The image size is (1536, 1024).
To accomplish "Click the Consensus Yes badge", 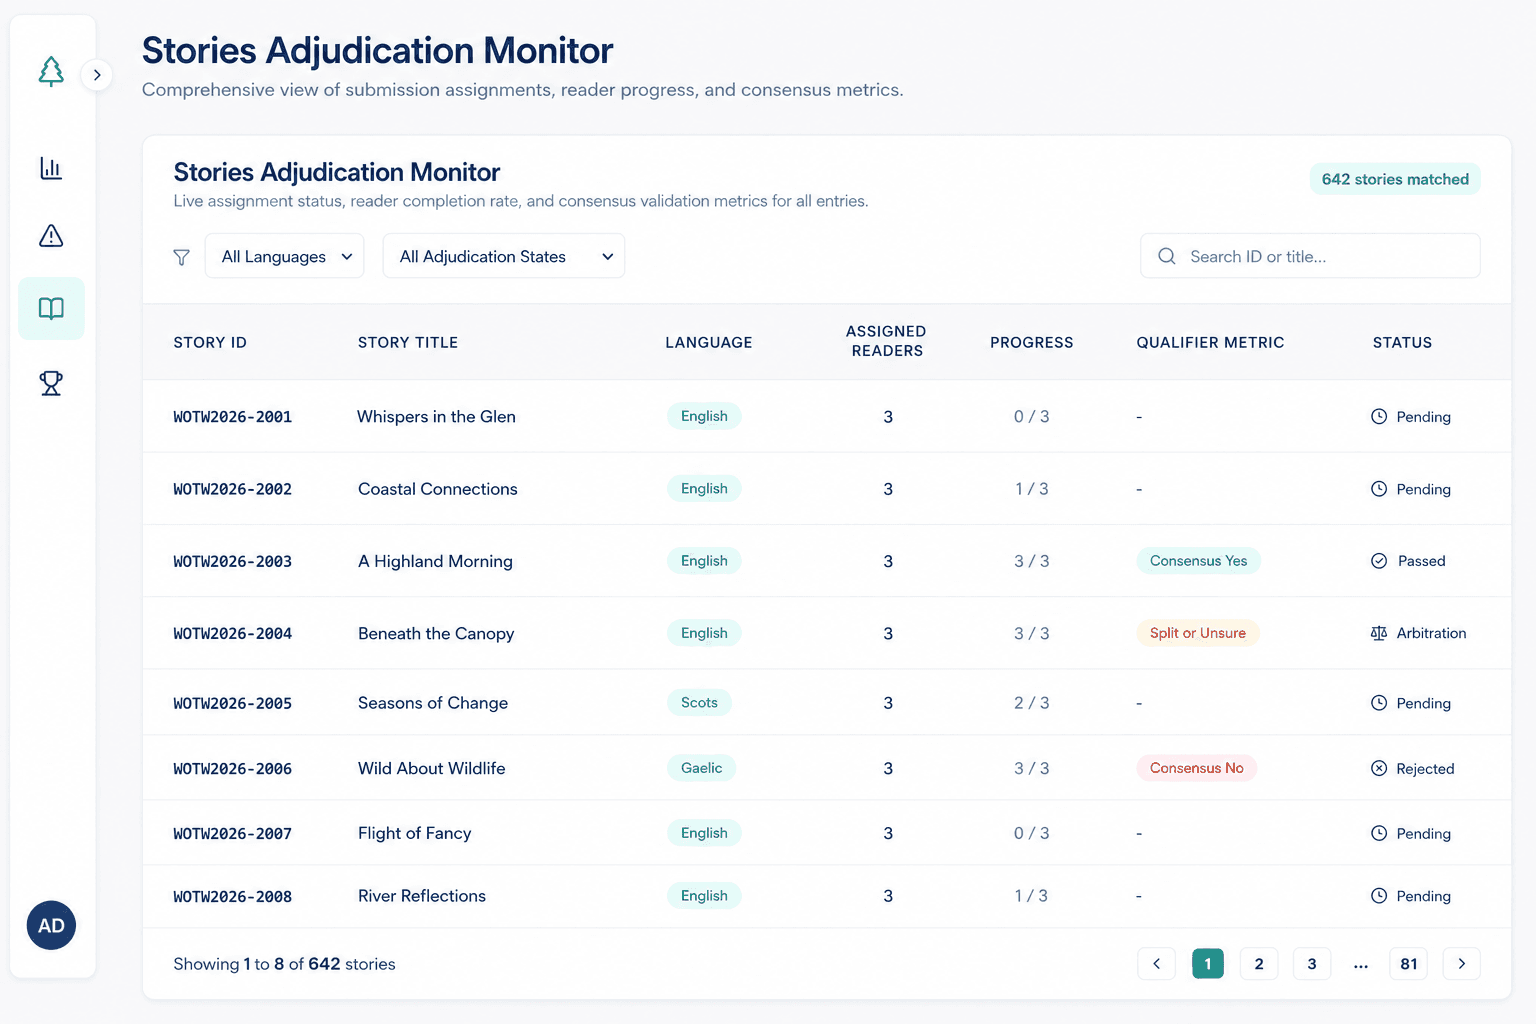I will 1198,561.
